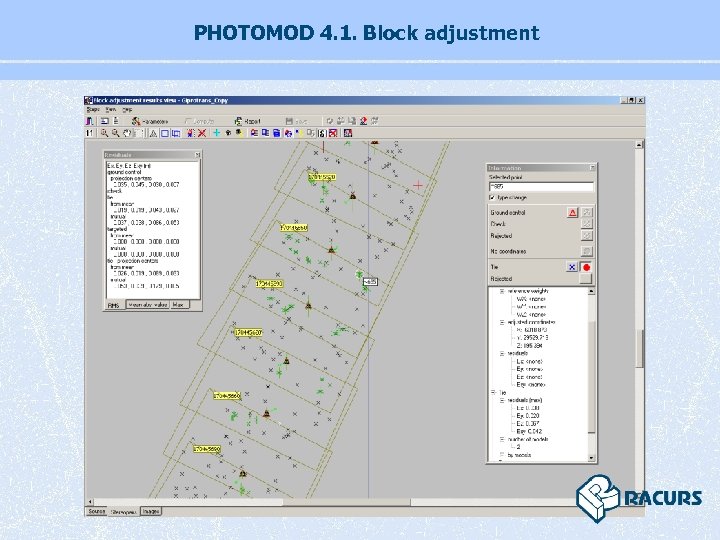720x540 pixels.
Task: Collapse the number of models node
Action: tap(502, 439)
